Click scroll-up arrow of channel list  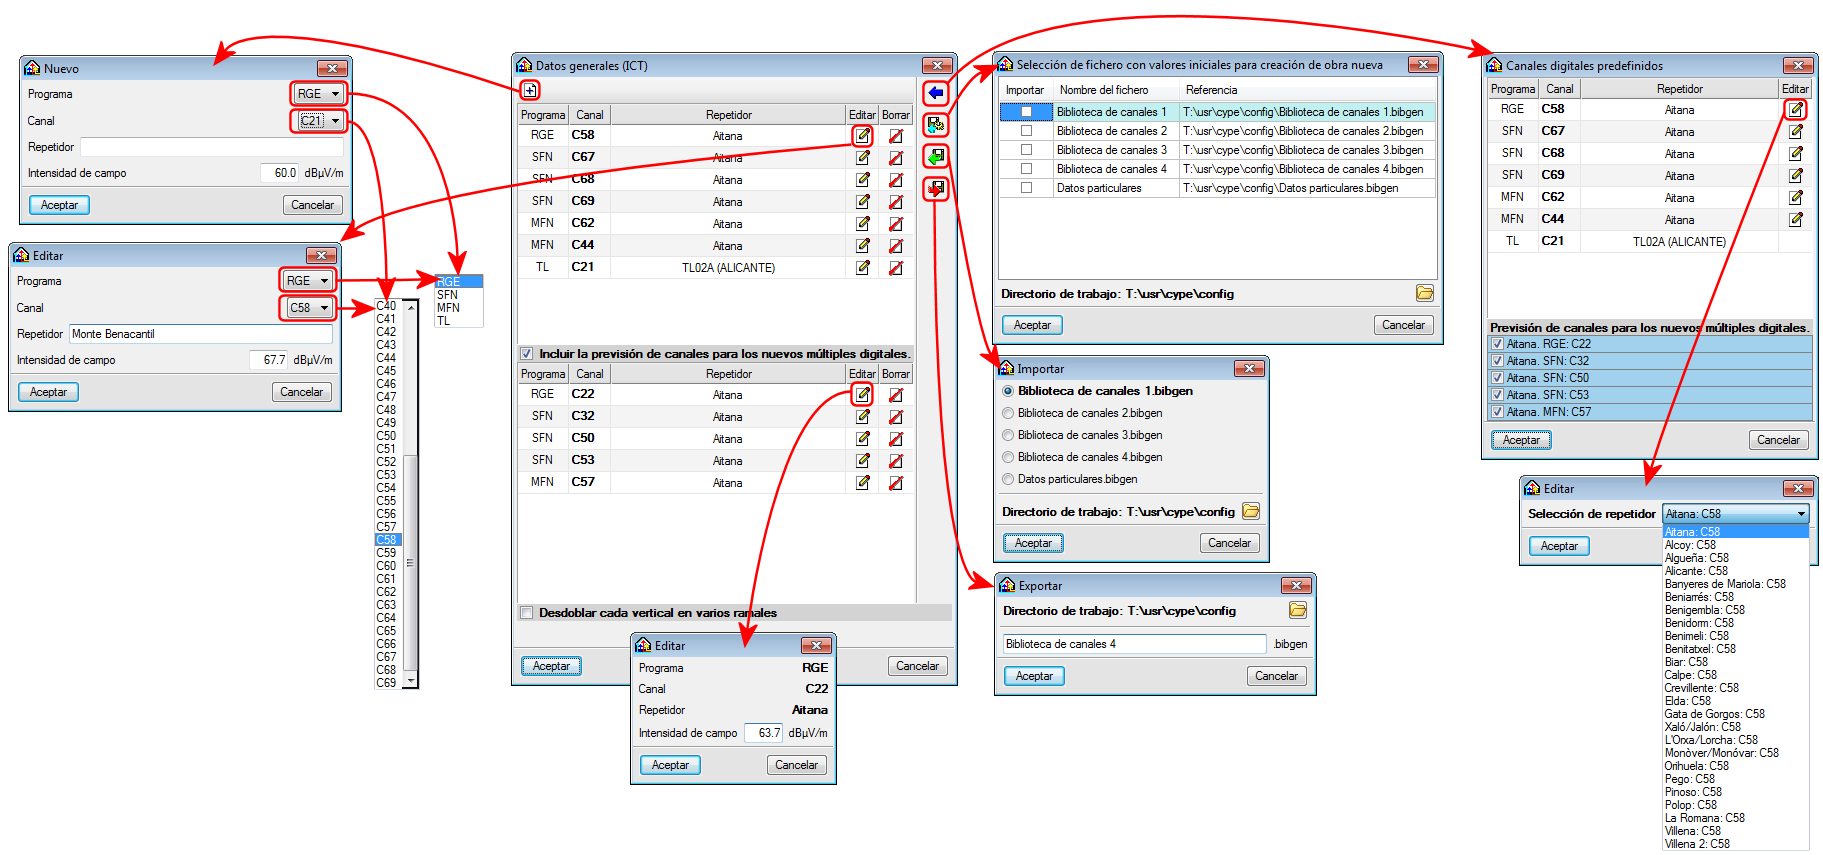coord(411,307)
